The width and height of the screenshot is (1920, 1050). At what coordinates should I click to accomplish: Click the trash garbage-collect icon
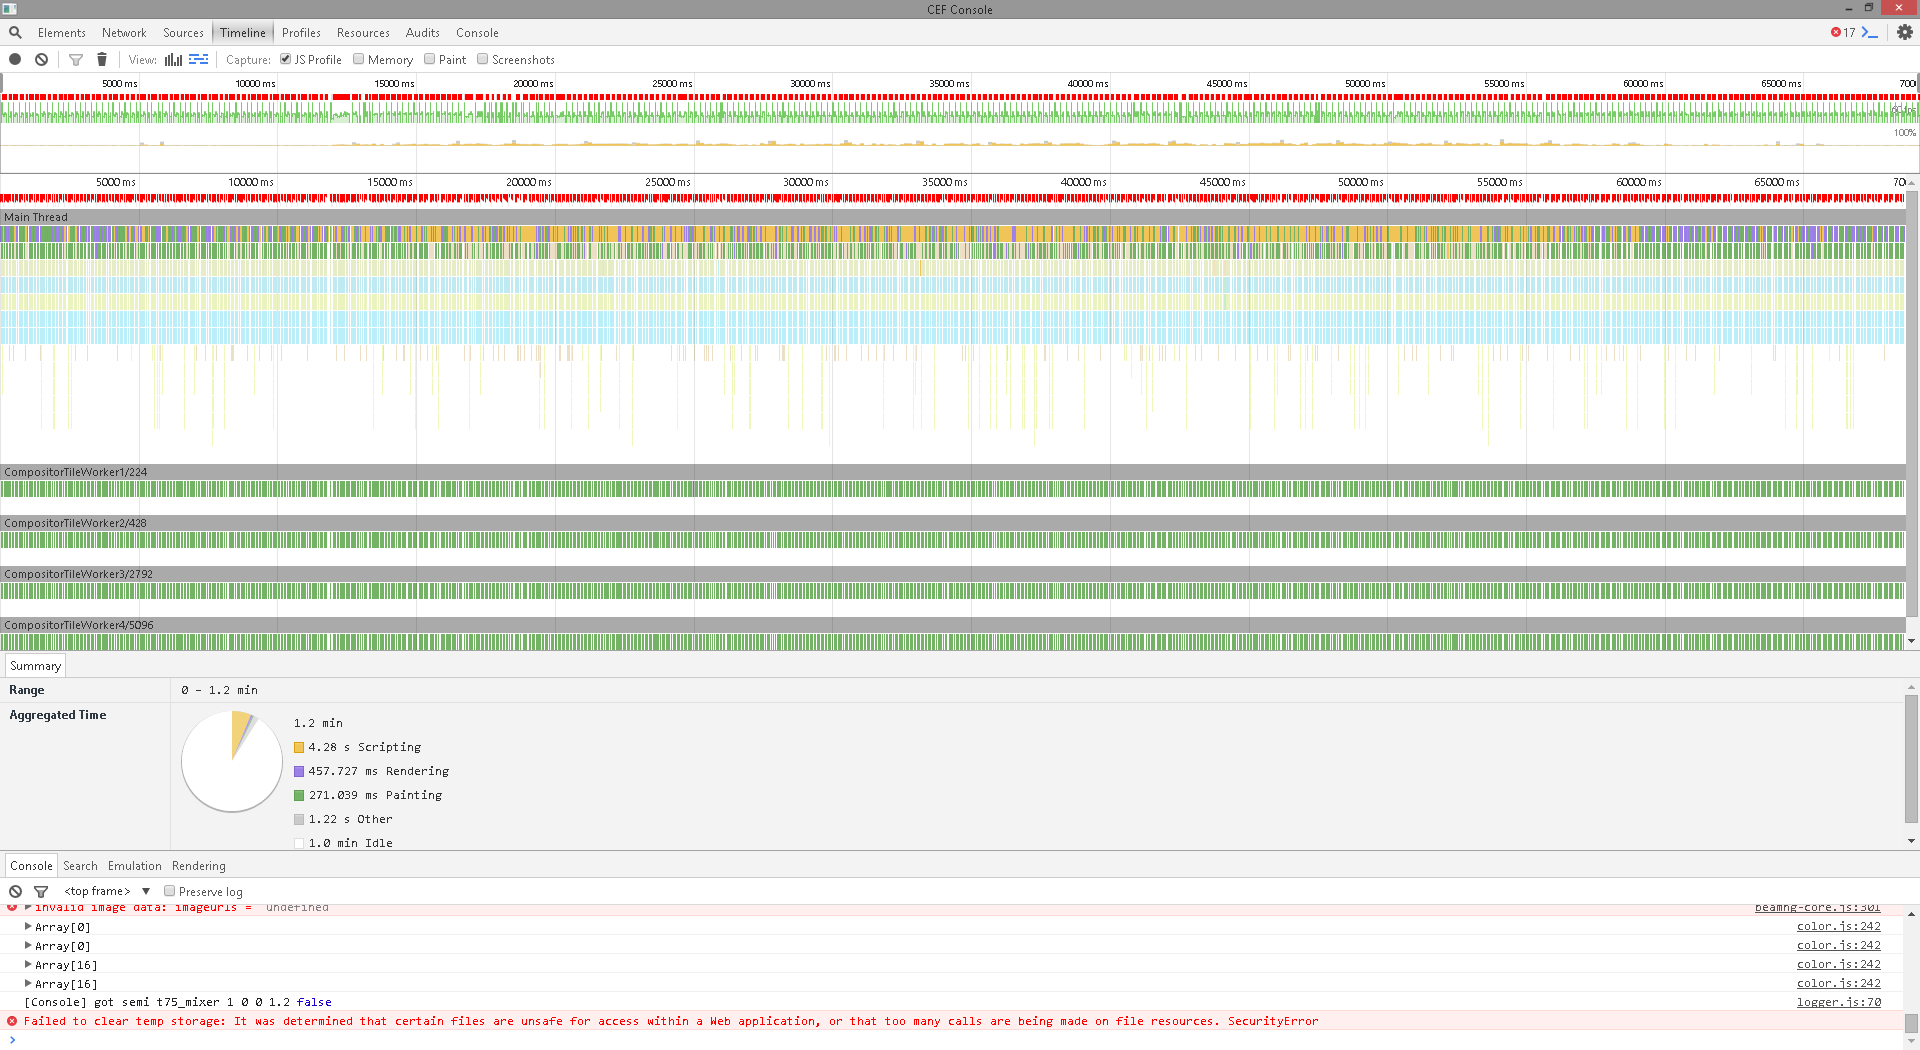(102, 60)
